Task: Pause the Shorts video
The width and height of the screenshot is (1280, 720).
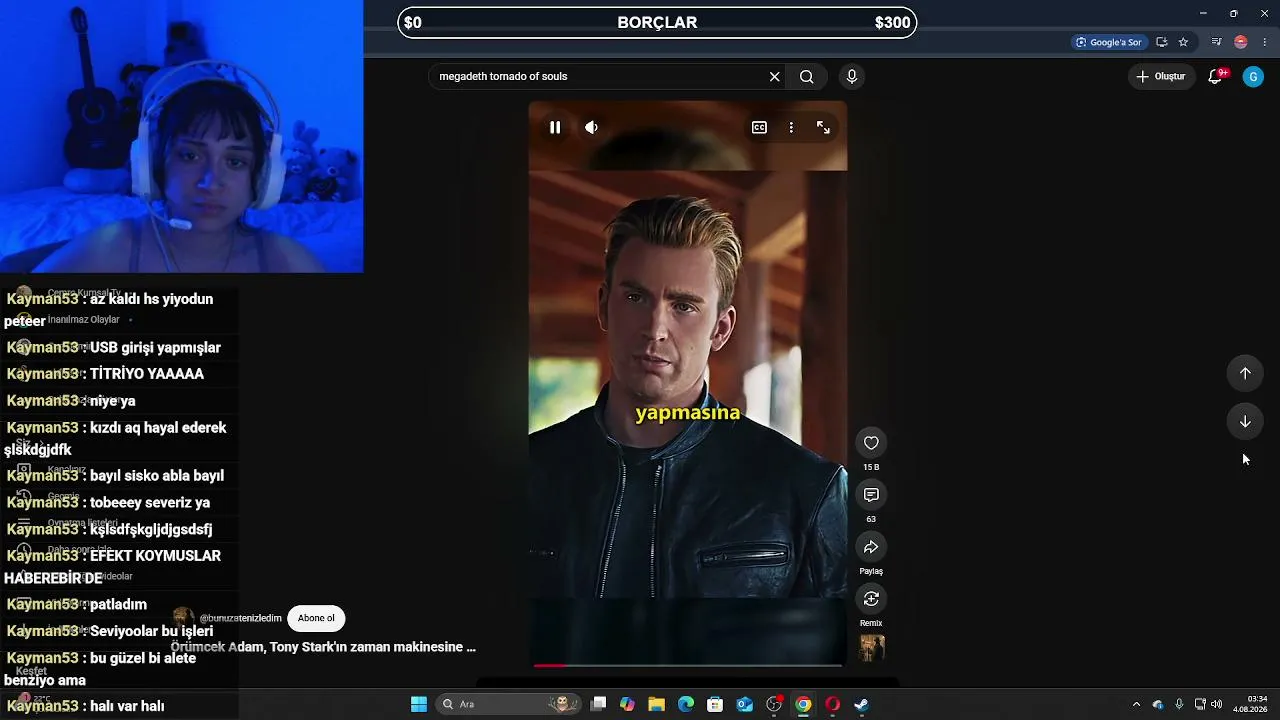Action: pyautogui.click(x=555, y=127)
